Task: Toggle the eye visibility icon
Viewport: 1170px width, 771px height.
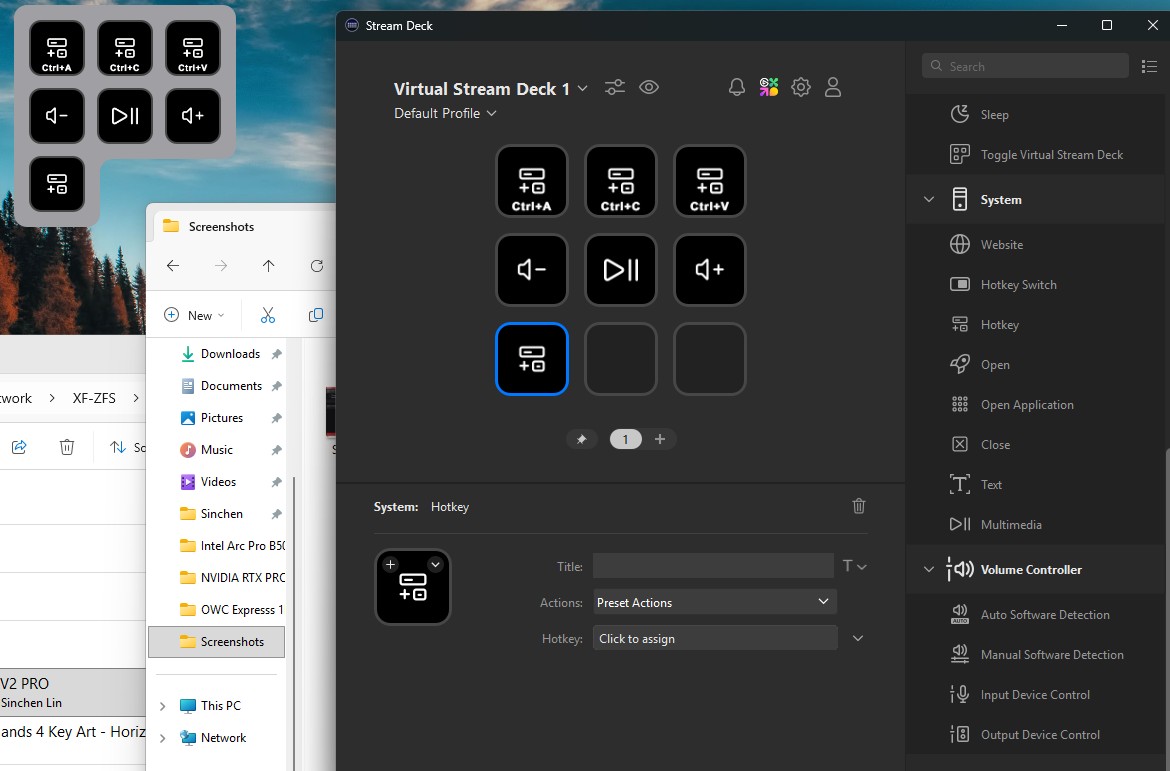Action: coord(649,88)
